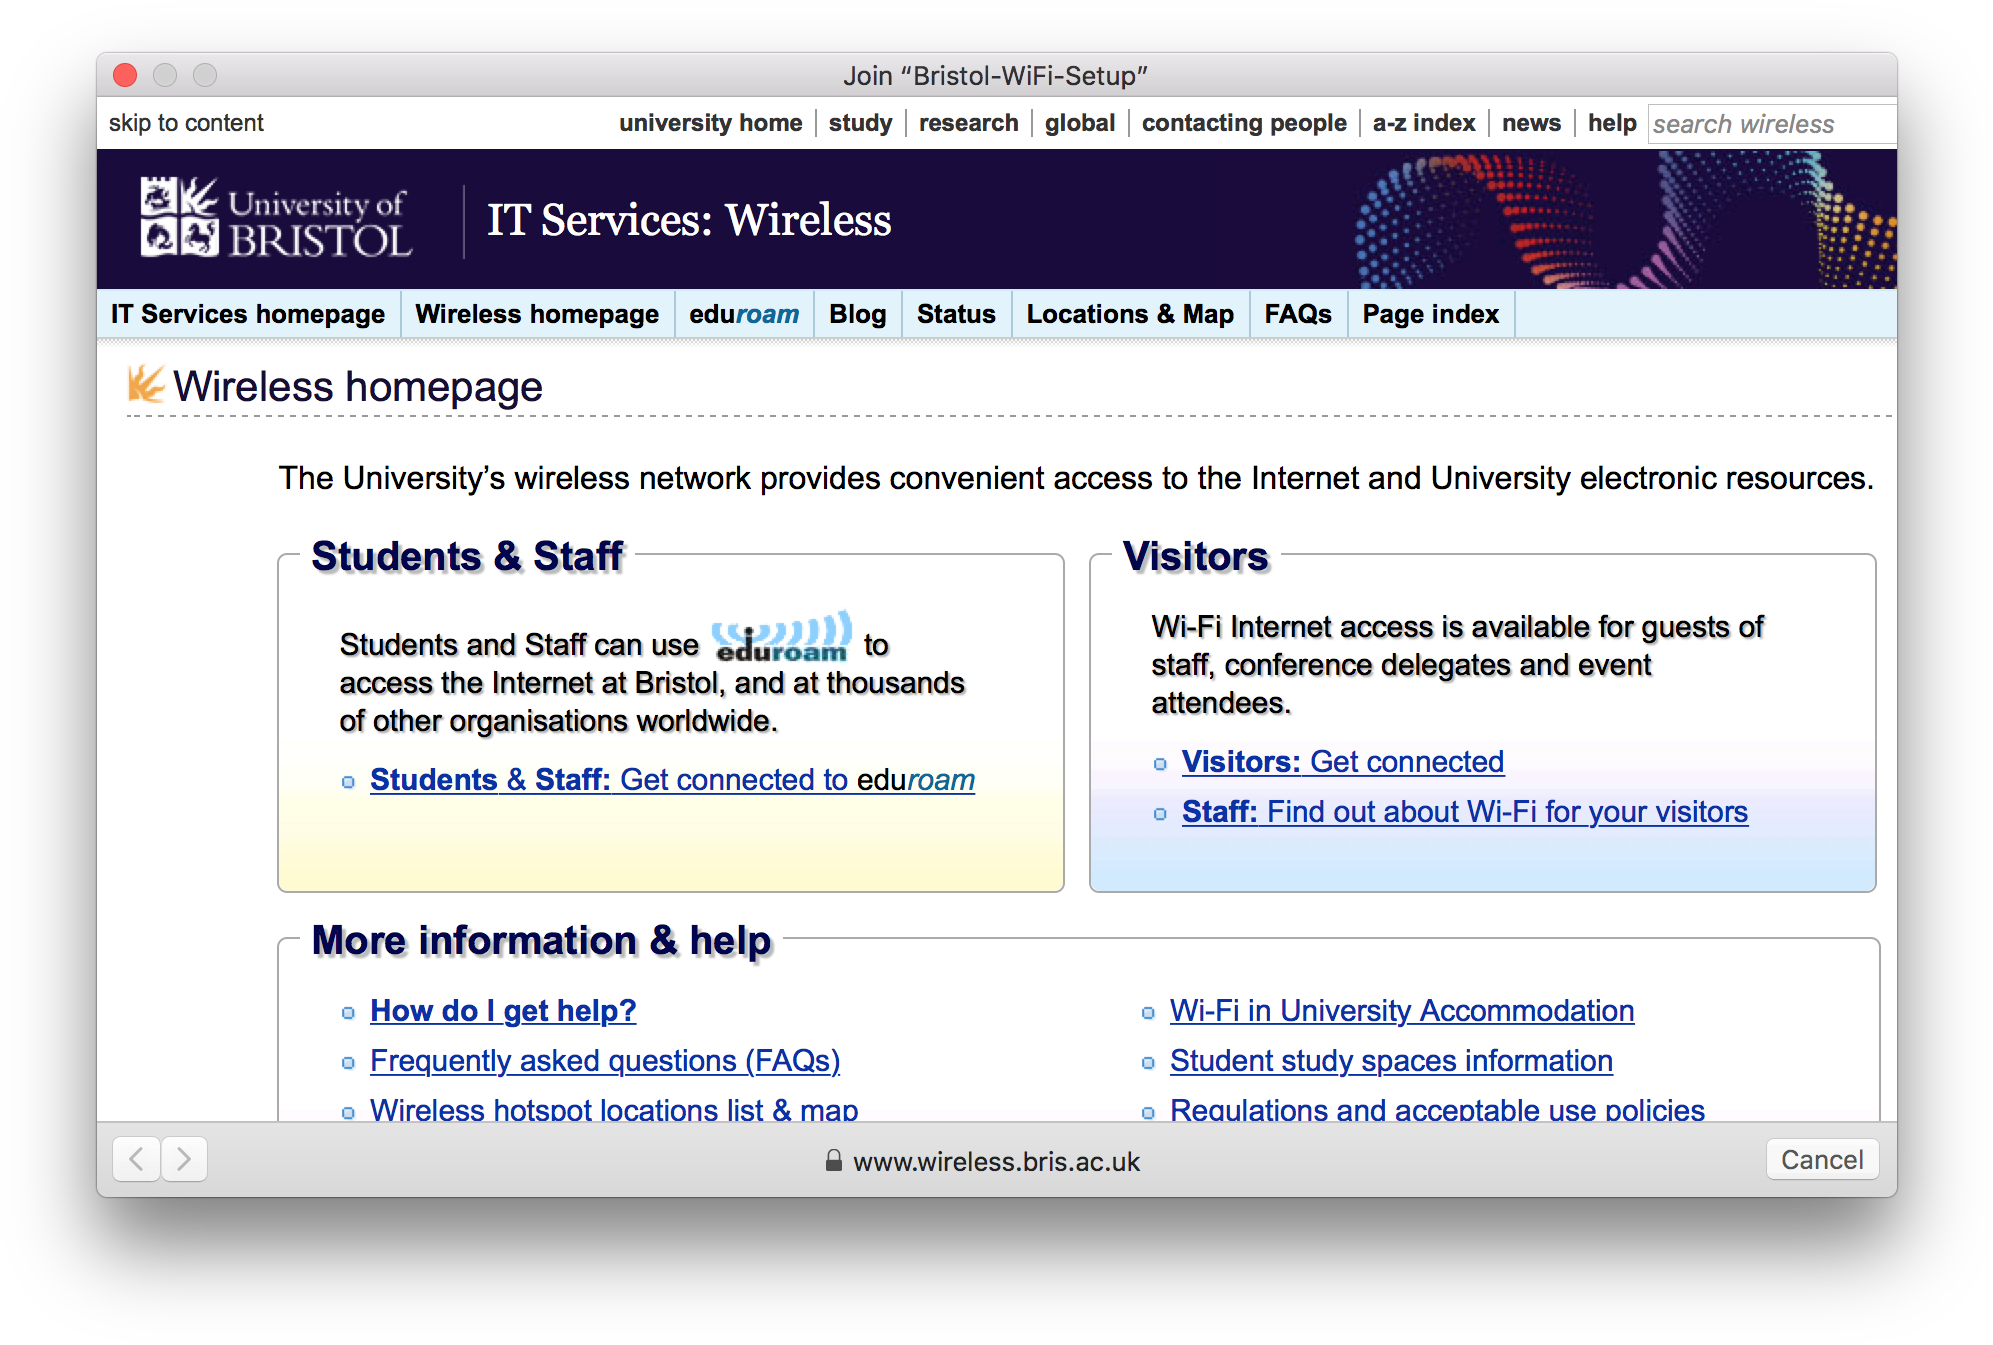Image resolution: width=1993 pixels, height=1345 pixels.
Task: Click the flame icon beside Wireless homepage heading
Action: pyautogui.click(x=144, y=384)
